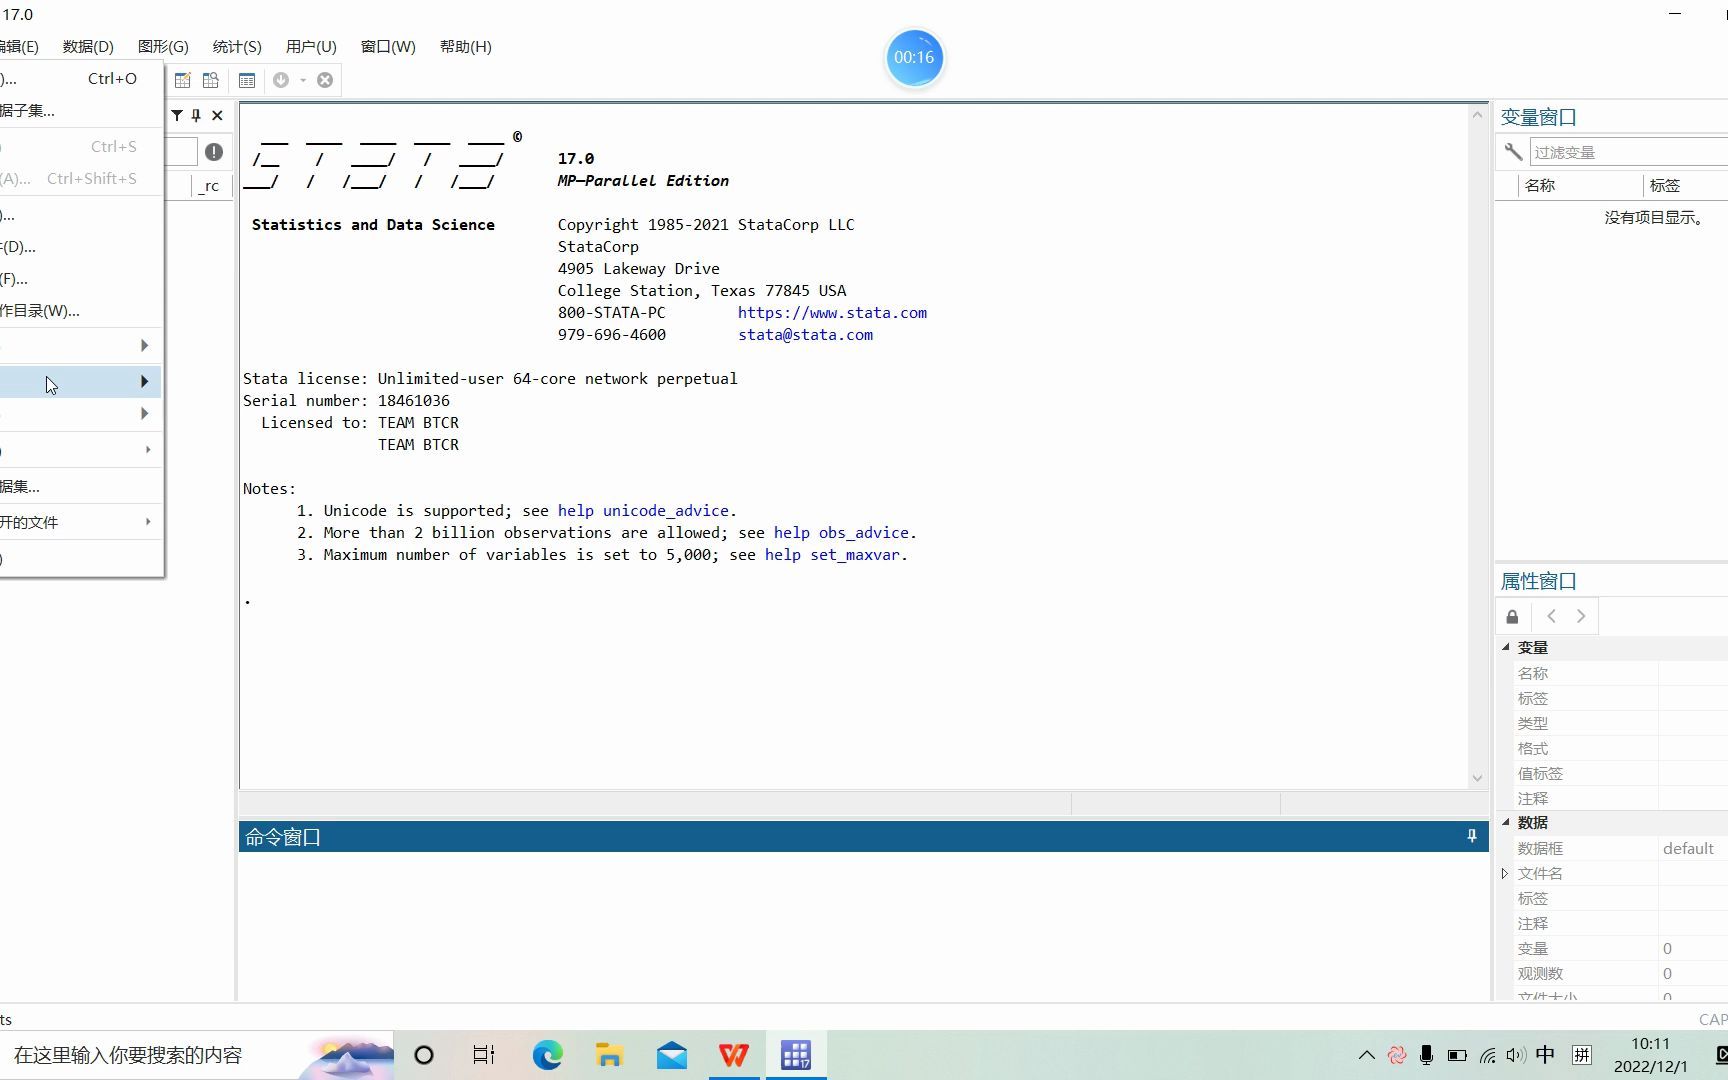This screenshot has height=1080, width=1728.
Task: Open Cortana circle icon on taskbar
Action: coord(424,1055)
